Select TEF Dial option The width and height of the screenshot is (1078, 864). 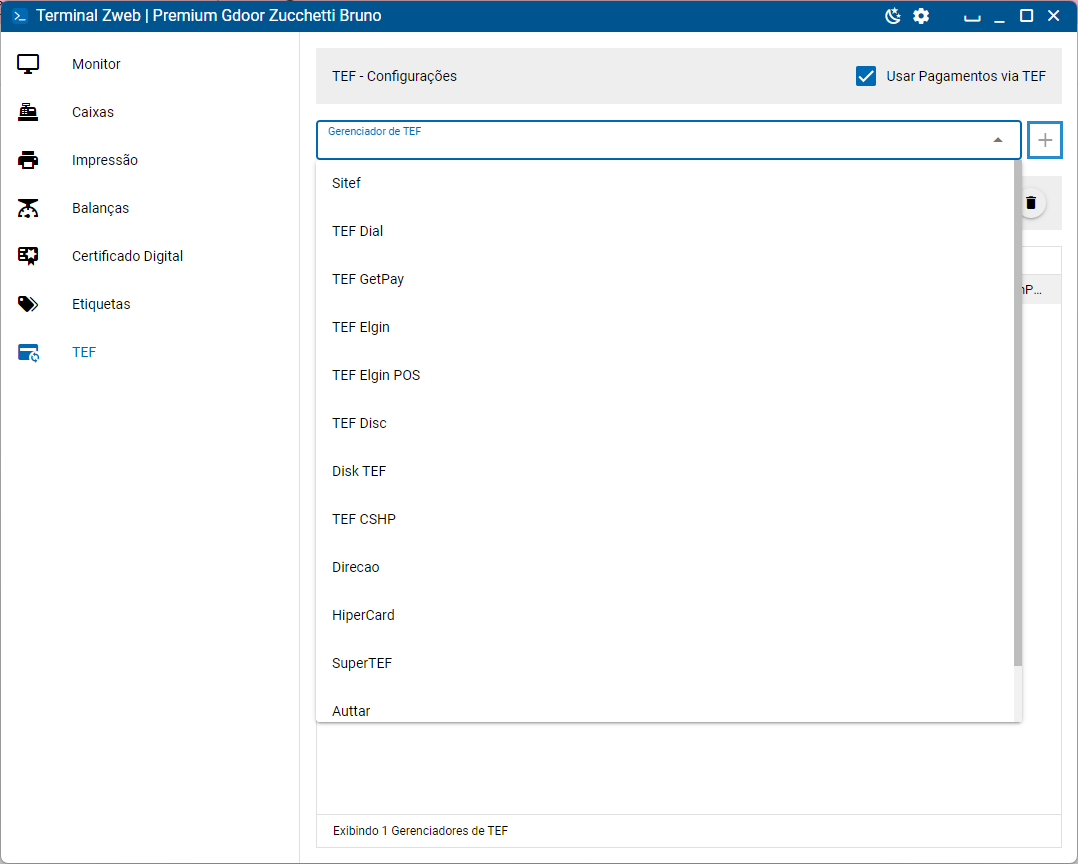click(665, 231)
